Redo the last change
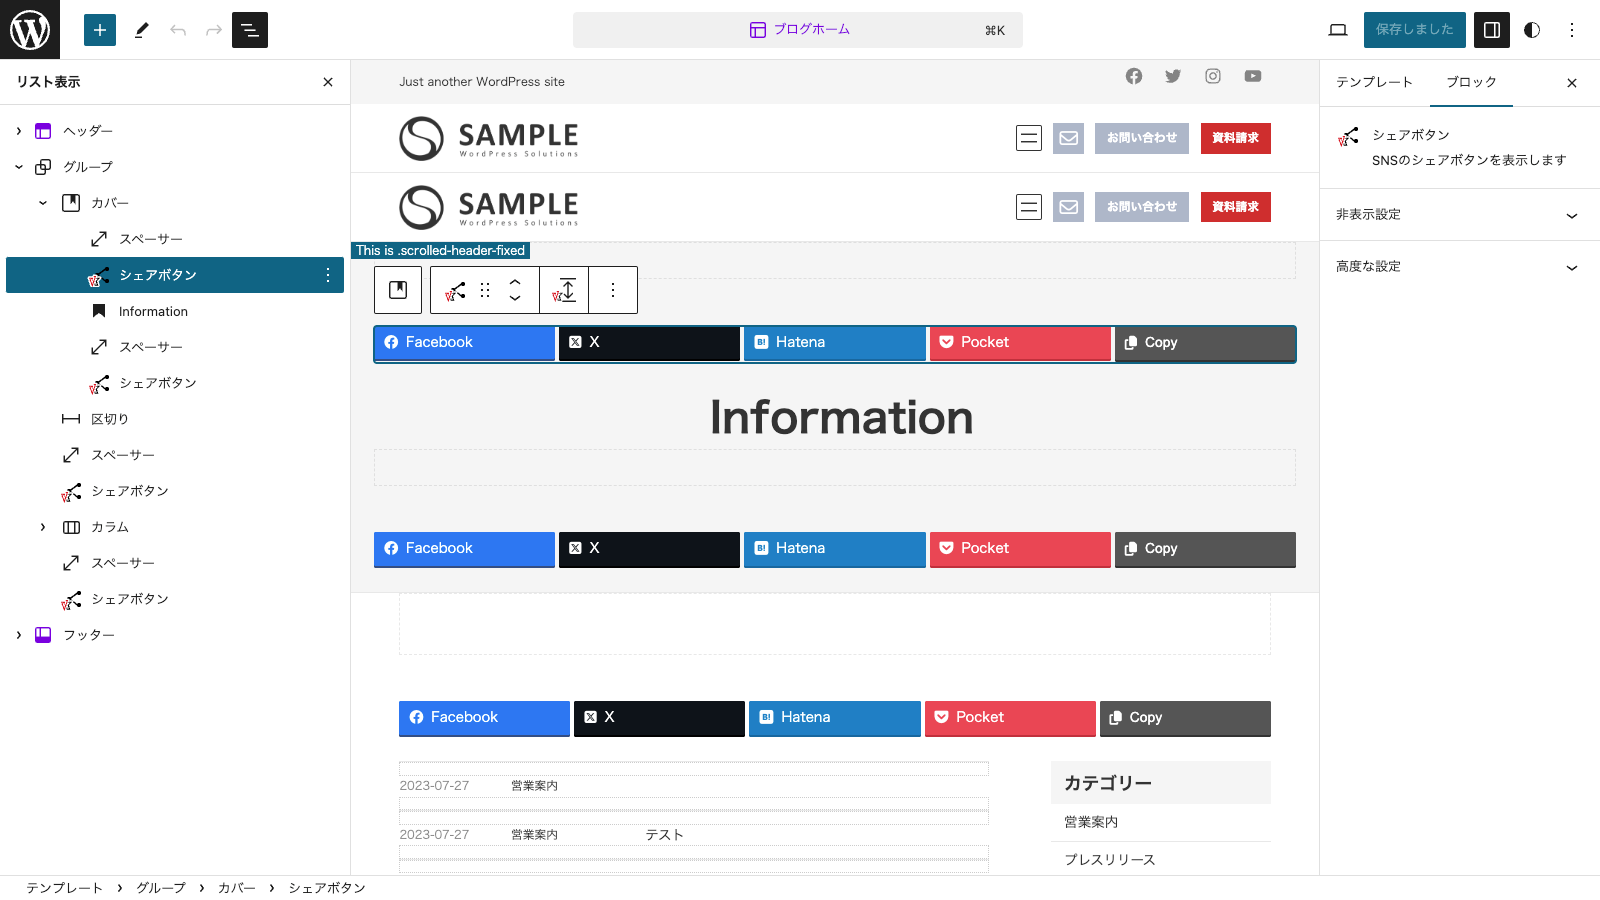1600x900 pixels. click(214, 30)
